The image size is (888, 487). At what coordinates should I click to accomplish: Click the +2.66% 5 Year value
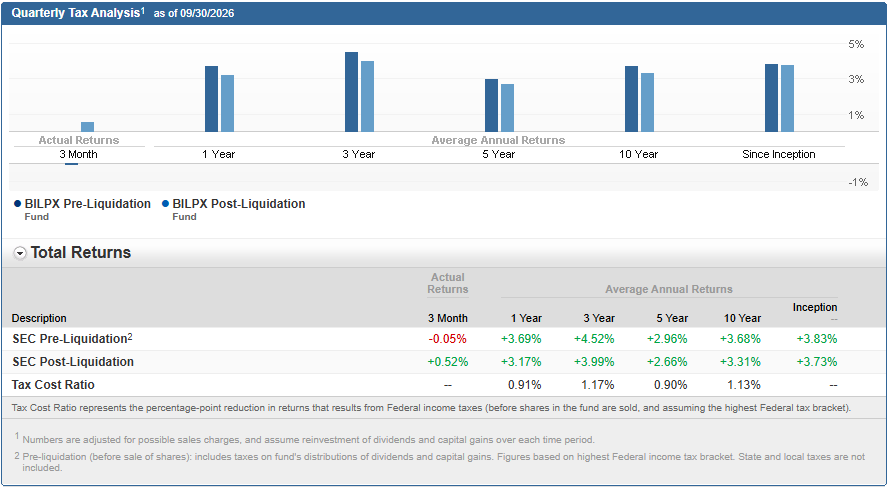pyautogui.click(x=667, y=362)
